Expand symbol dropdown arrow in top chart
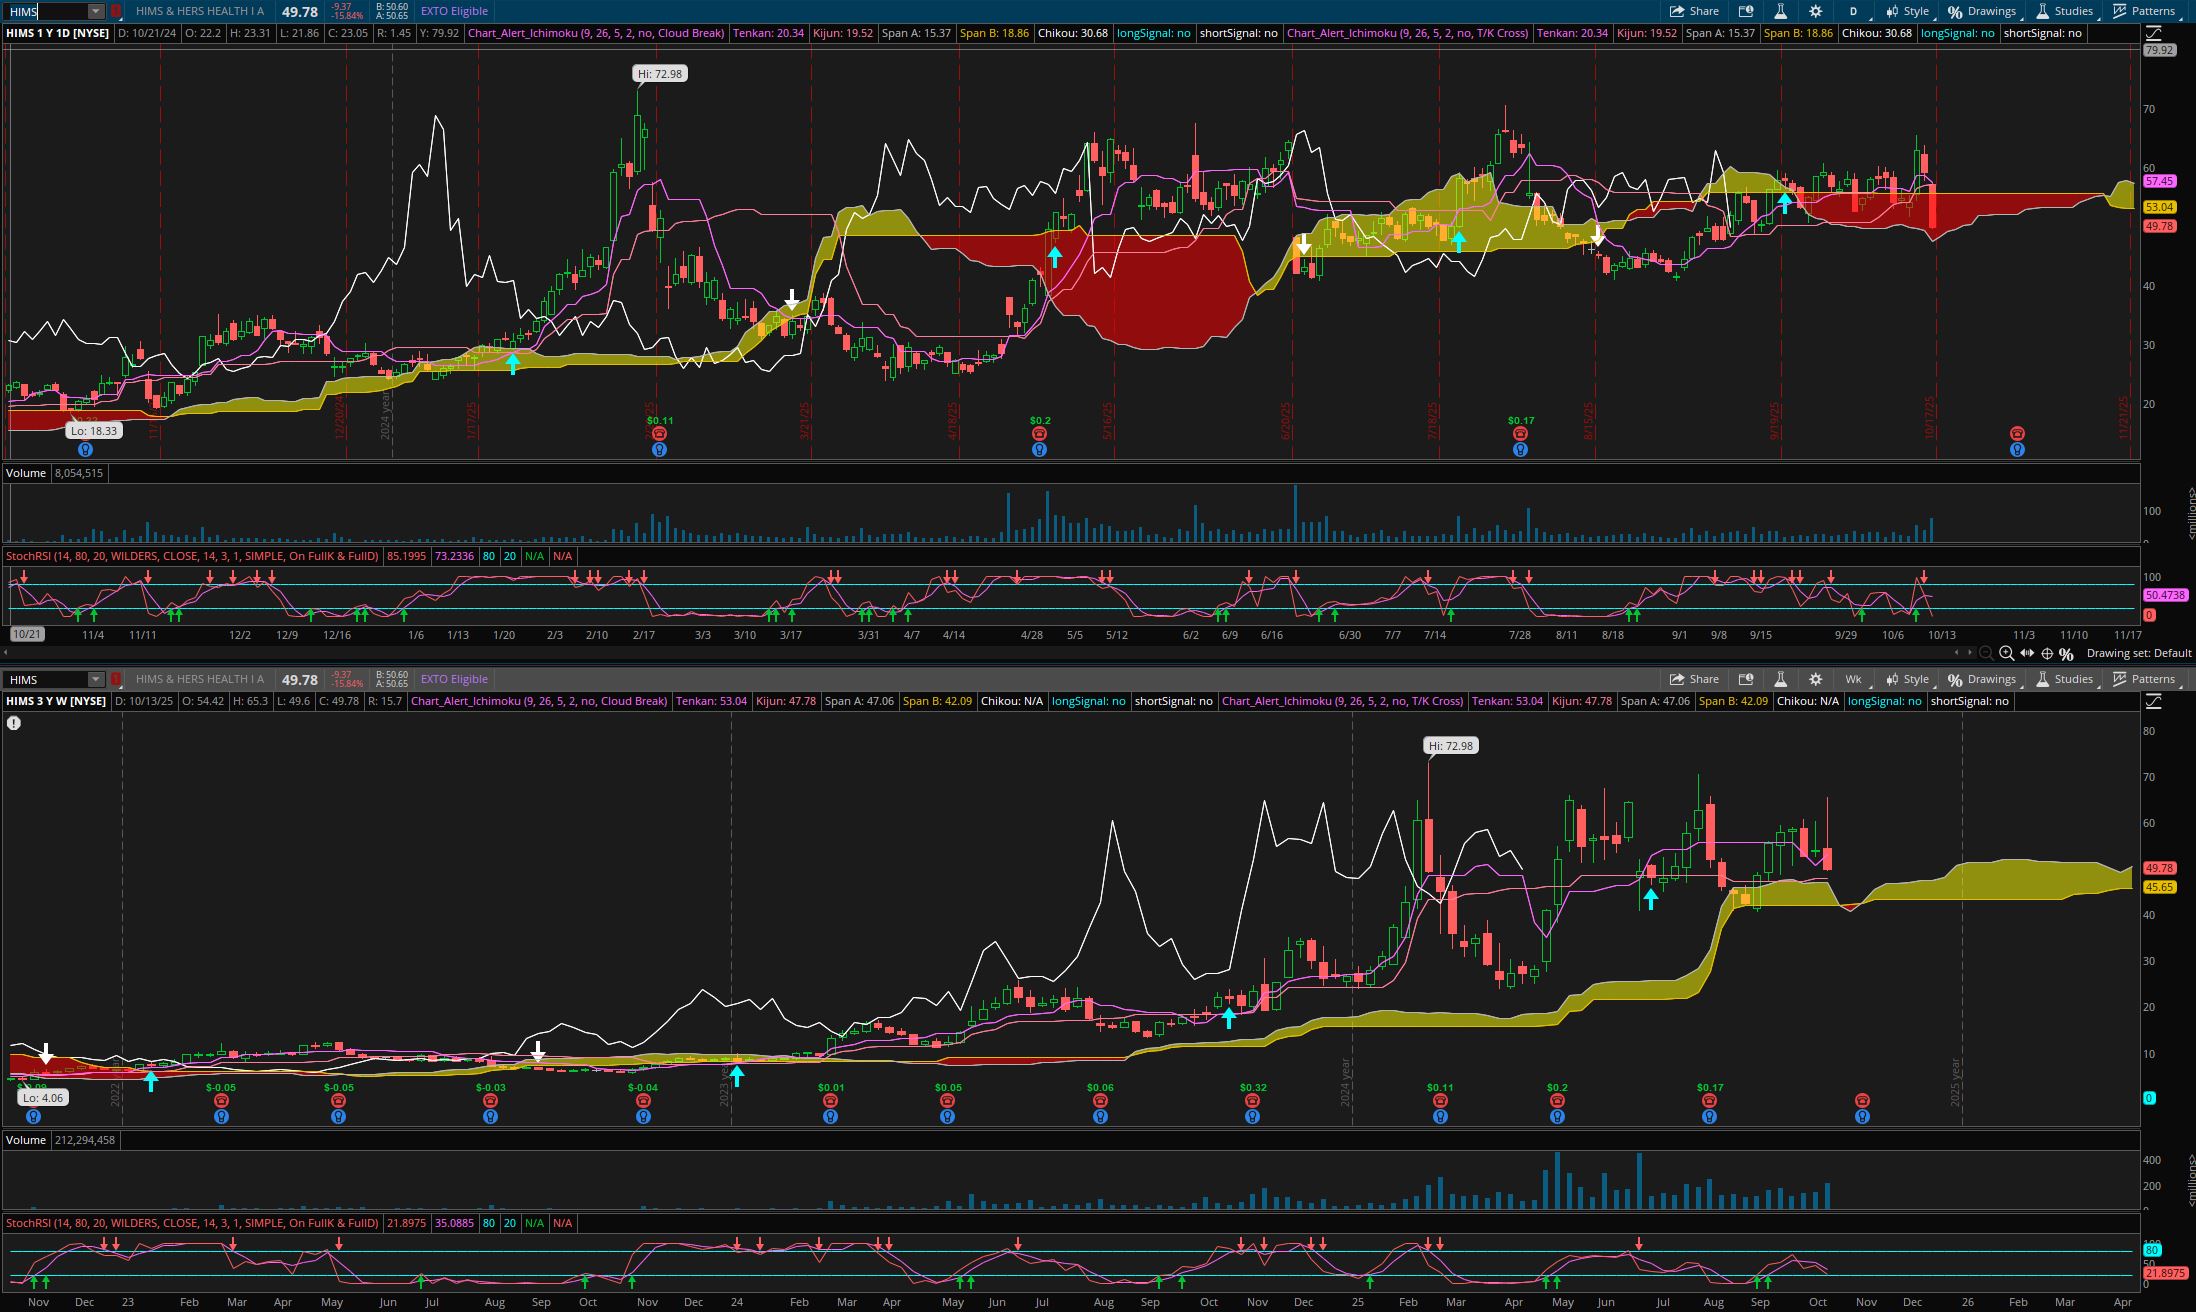This screenshot has height=1312, width=2196. tap(96, 11)
